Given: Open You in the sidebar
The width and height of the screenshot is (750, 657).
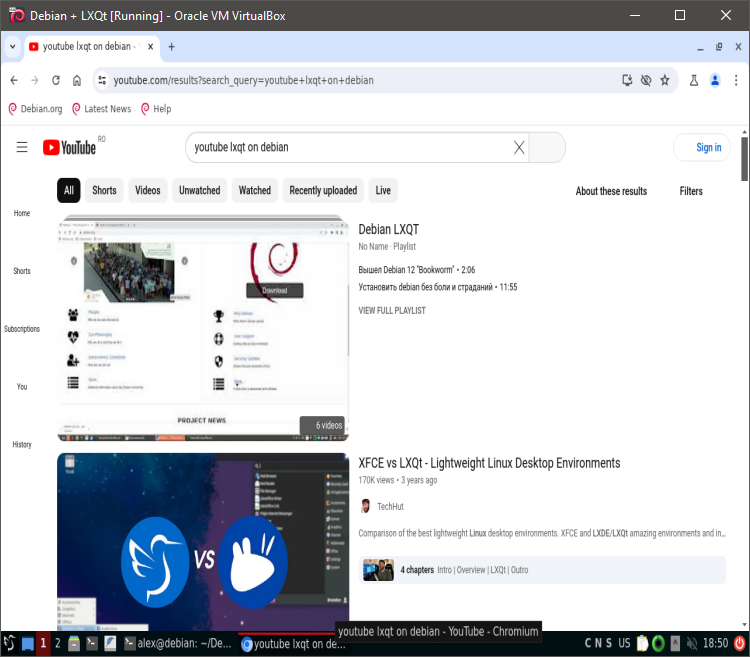Looking at the screenshot, I should [x=22, y=387].
